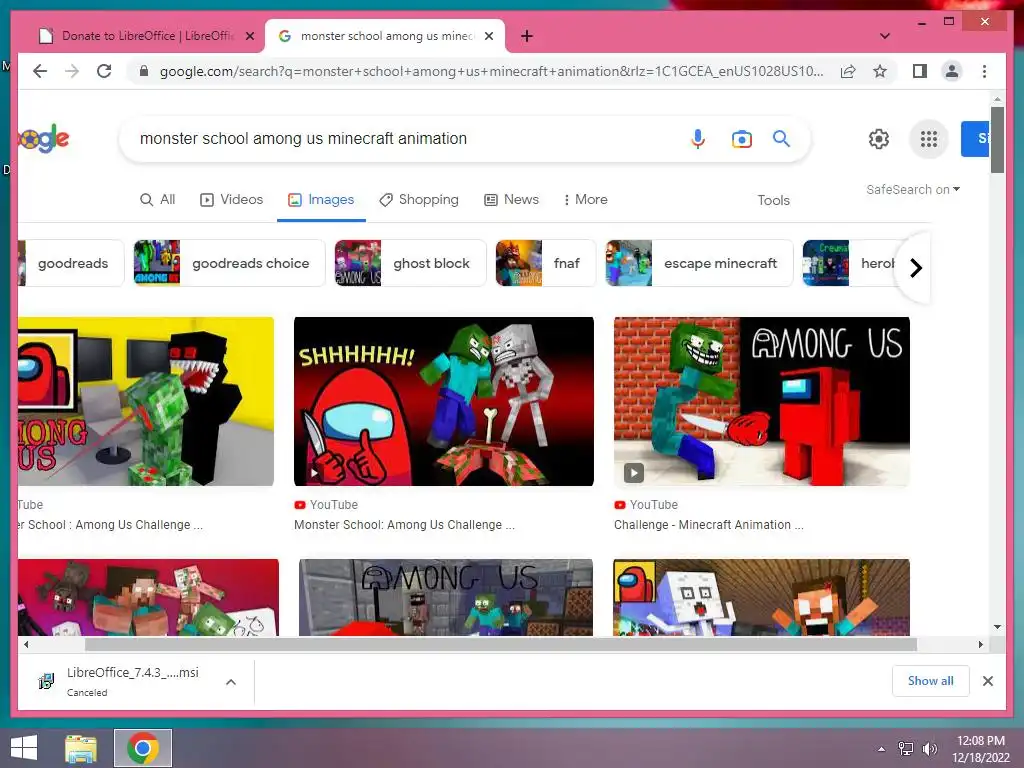Viewport: 1024px width, 768px height.
Task: Open the network icon in tray
Action: (906, 749)
